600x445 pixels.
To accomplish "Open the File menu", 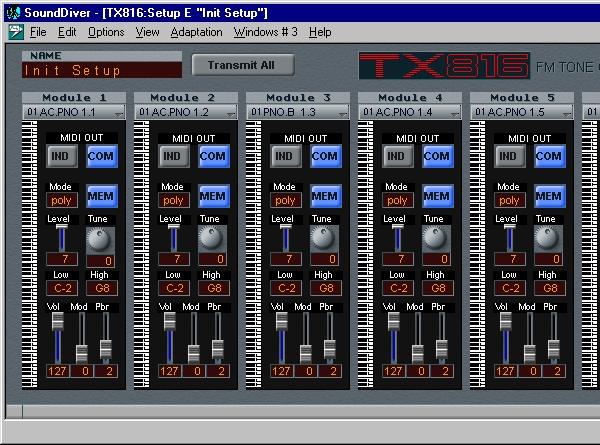I will click(38, 32).
